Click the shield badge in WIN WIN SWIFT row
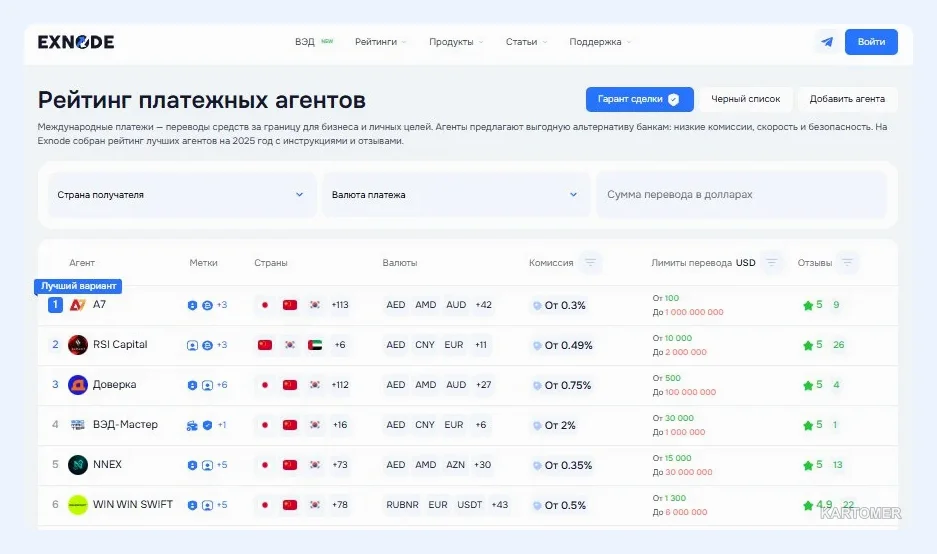 click(x=192, y=504)
